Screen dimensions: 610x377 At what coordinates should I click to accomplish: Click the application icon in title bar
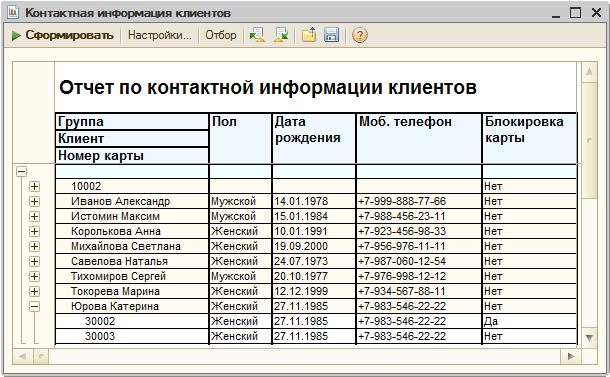coord(13,12)
